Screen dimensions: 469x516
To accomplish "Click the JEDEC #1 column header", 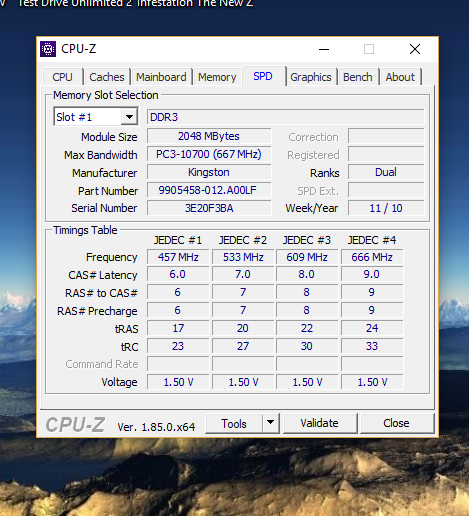I will [178, 240].
